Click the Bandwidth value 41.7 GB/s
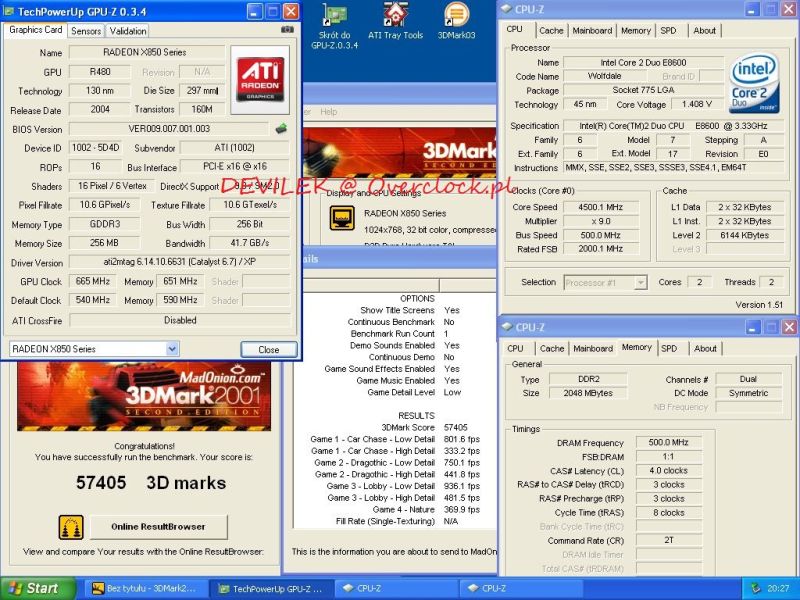This screenshot has height=600, width=800. pyautogui.click(x=249, y=243)
